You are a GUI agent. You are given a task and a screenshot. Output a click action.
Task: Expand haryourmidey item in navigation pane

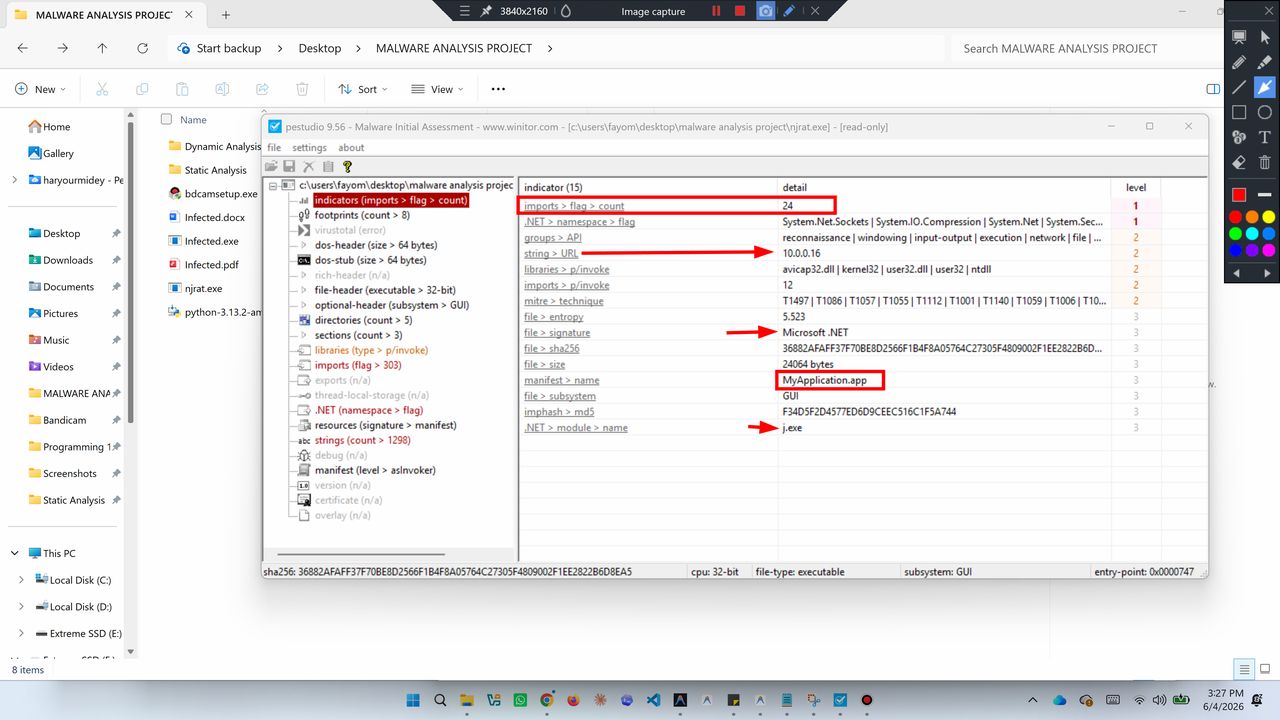(14, 180)
